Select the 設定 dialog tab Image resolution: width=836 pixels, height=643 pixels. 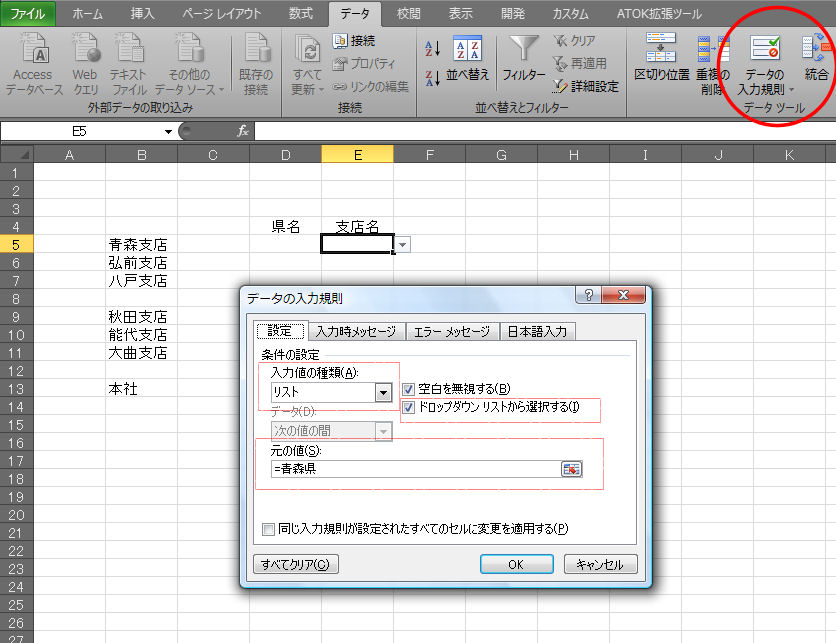280,331
